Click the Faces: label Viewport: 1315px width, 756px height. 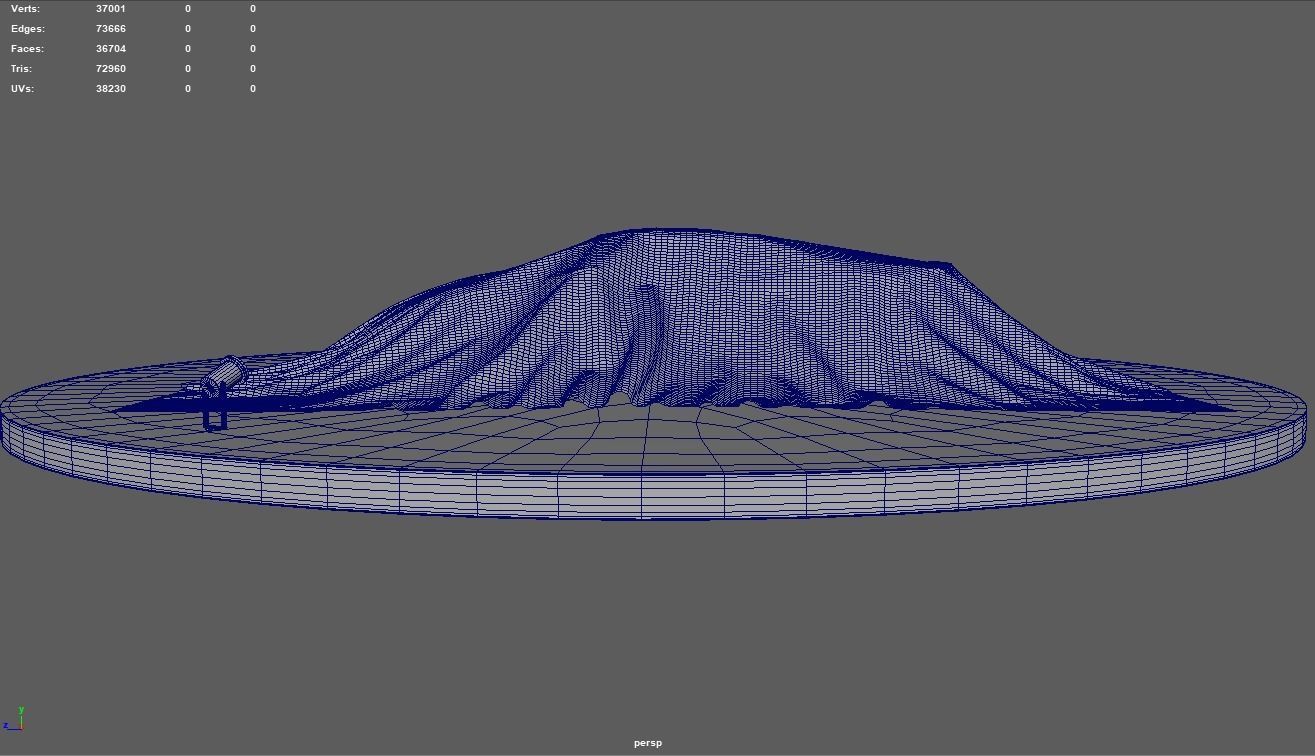(x=27, y=48)
